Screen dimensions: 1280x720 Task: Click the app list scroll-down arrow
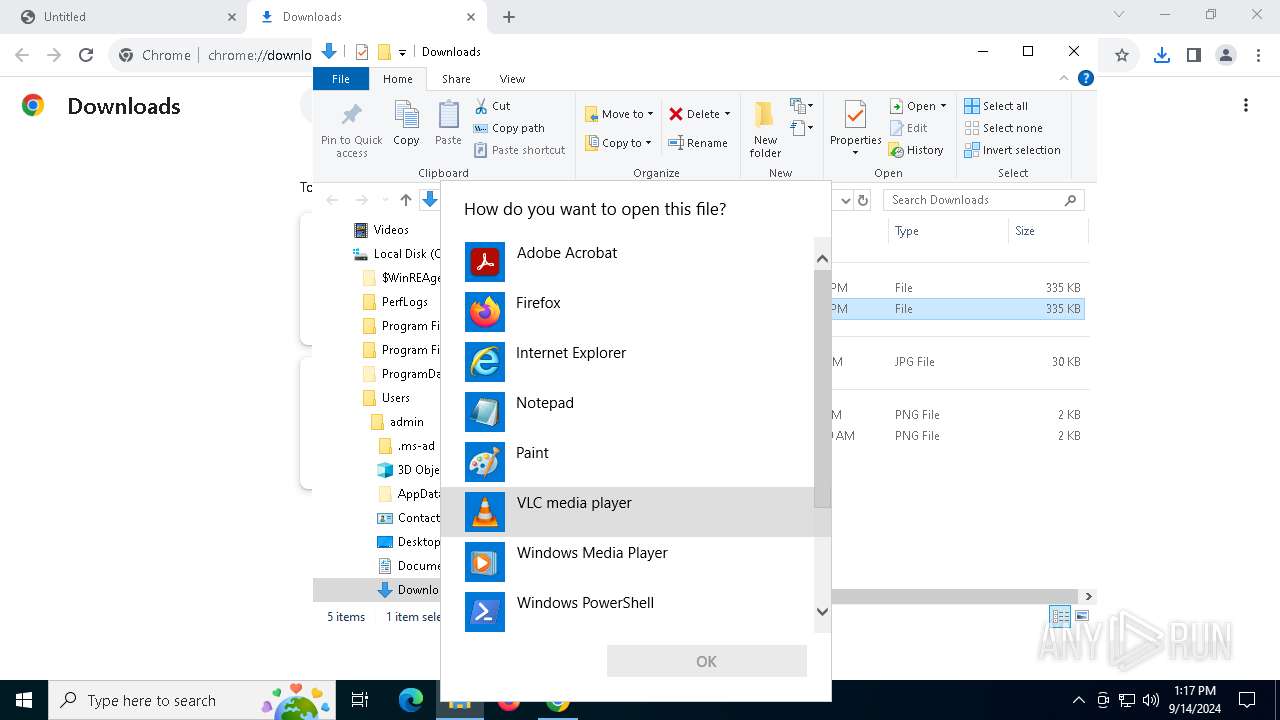click(x=822, y=611)
